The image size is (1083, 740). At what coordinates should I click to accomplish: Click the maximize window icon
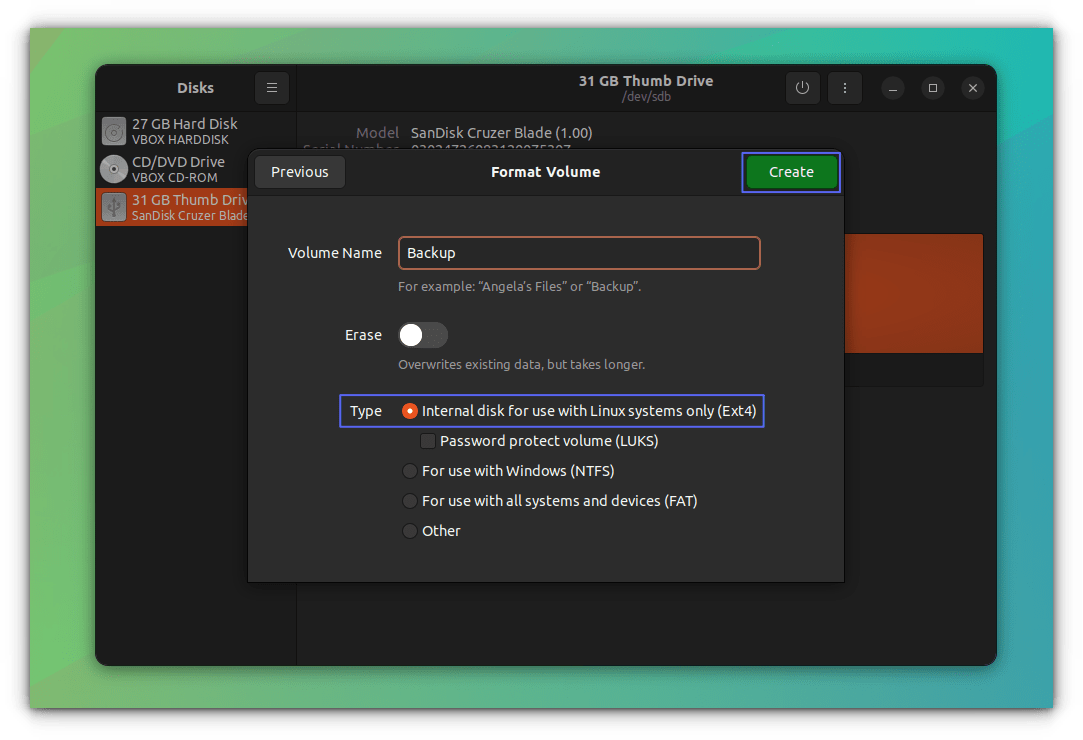(932, 88)
